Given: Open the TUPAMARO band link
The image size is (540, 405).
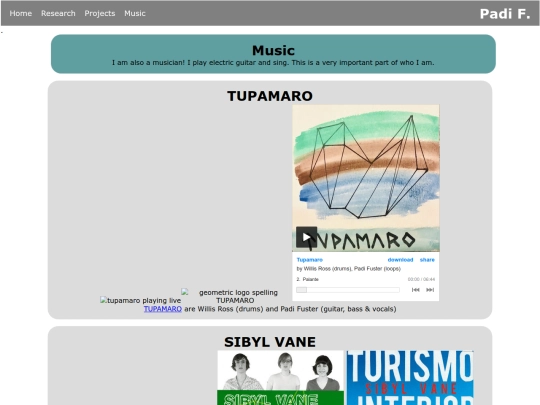Looking at the screenshot, I should 163,309.
